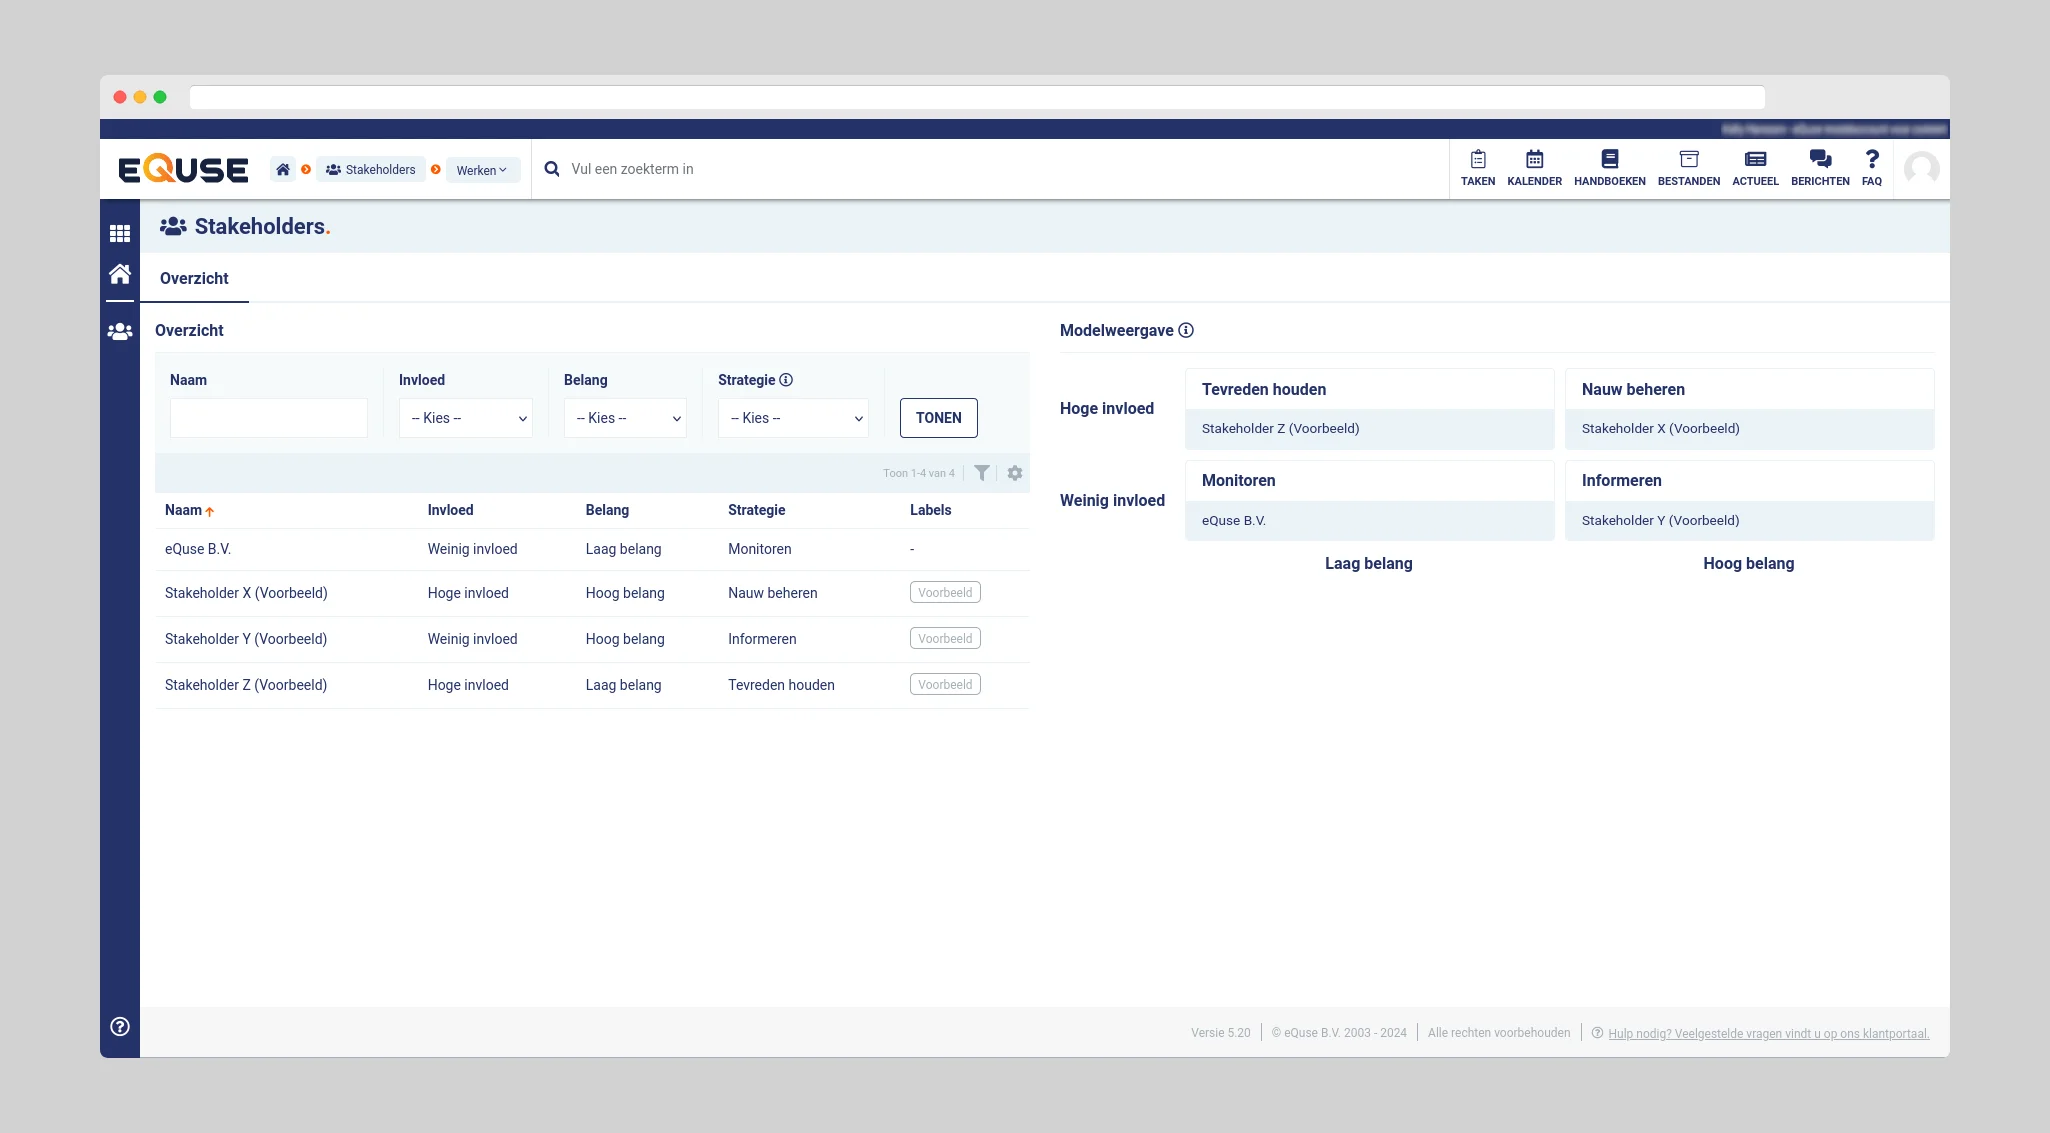
Task: Open the Berichten chat icon
Action: point(1820,160)
